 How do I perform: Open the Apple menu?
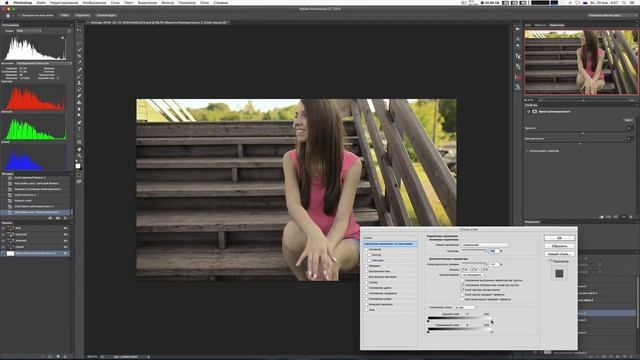7,2
